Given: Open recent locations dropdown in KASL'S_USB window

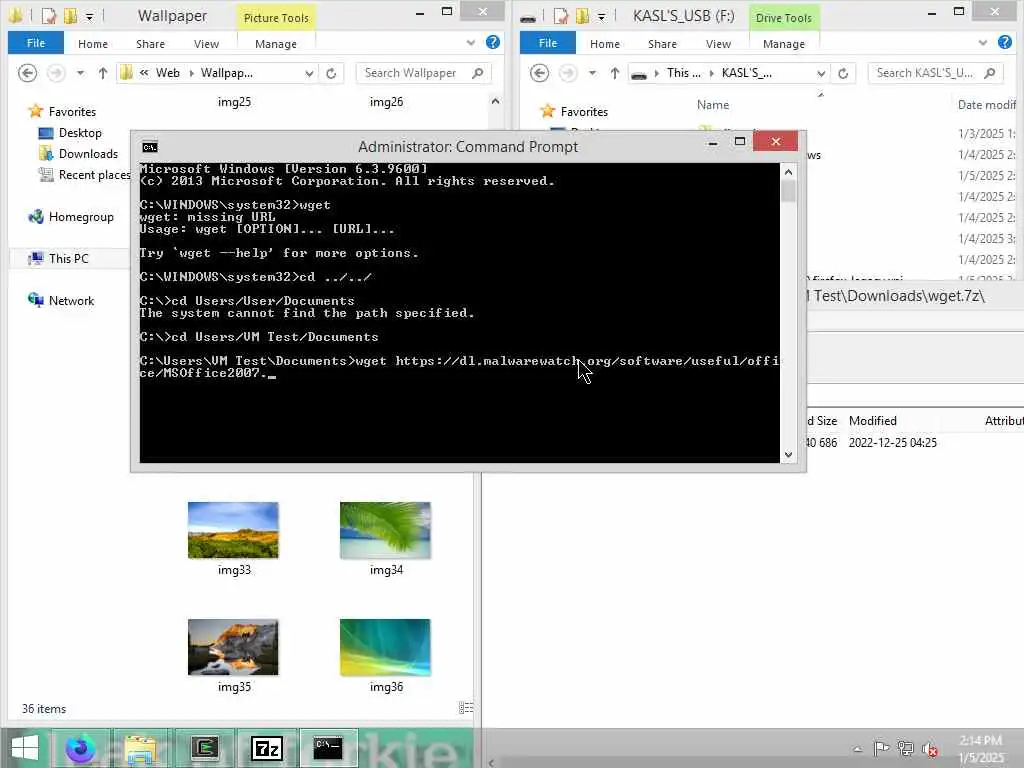Looking at the screenshot, I should tap(592, 73).
